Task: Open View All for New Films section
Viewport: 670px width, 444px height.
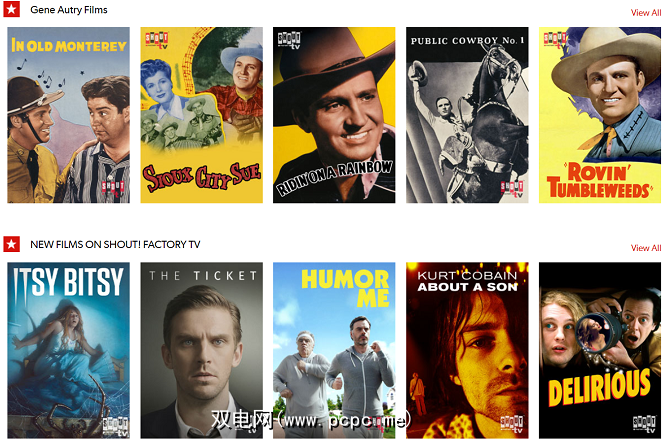Action: tap(646, 248)
